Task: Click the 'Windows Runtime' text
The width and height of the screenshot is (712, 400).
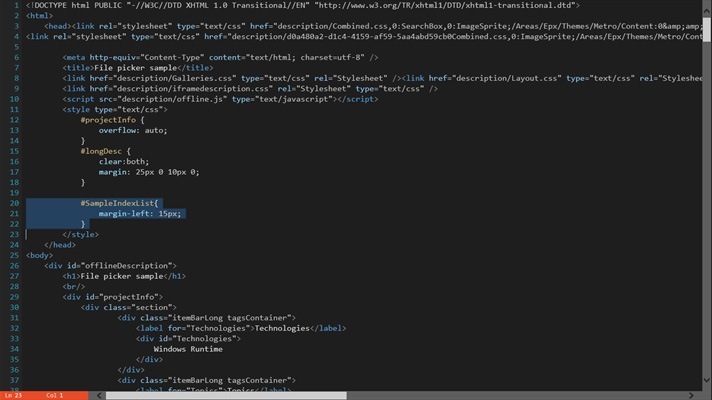Action: 188,349
